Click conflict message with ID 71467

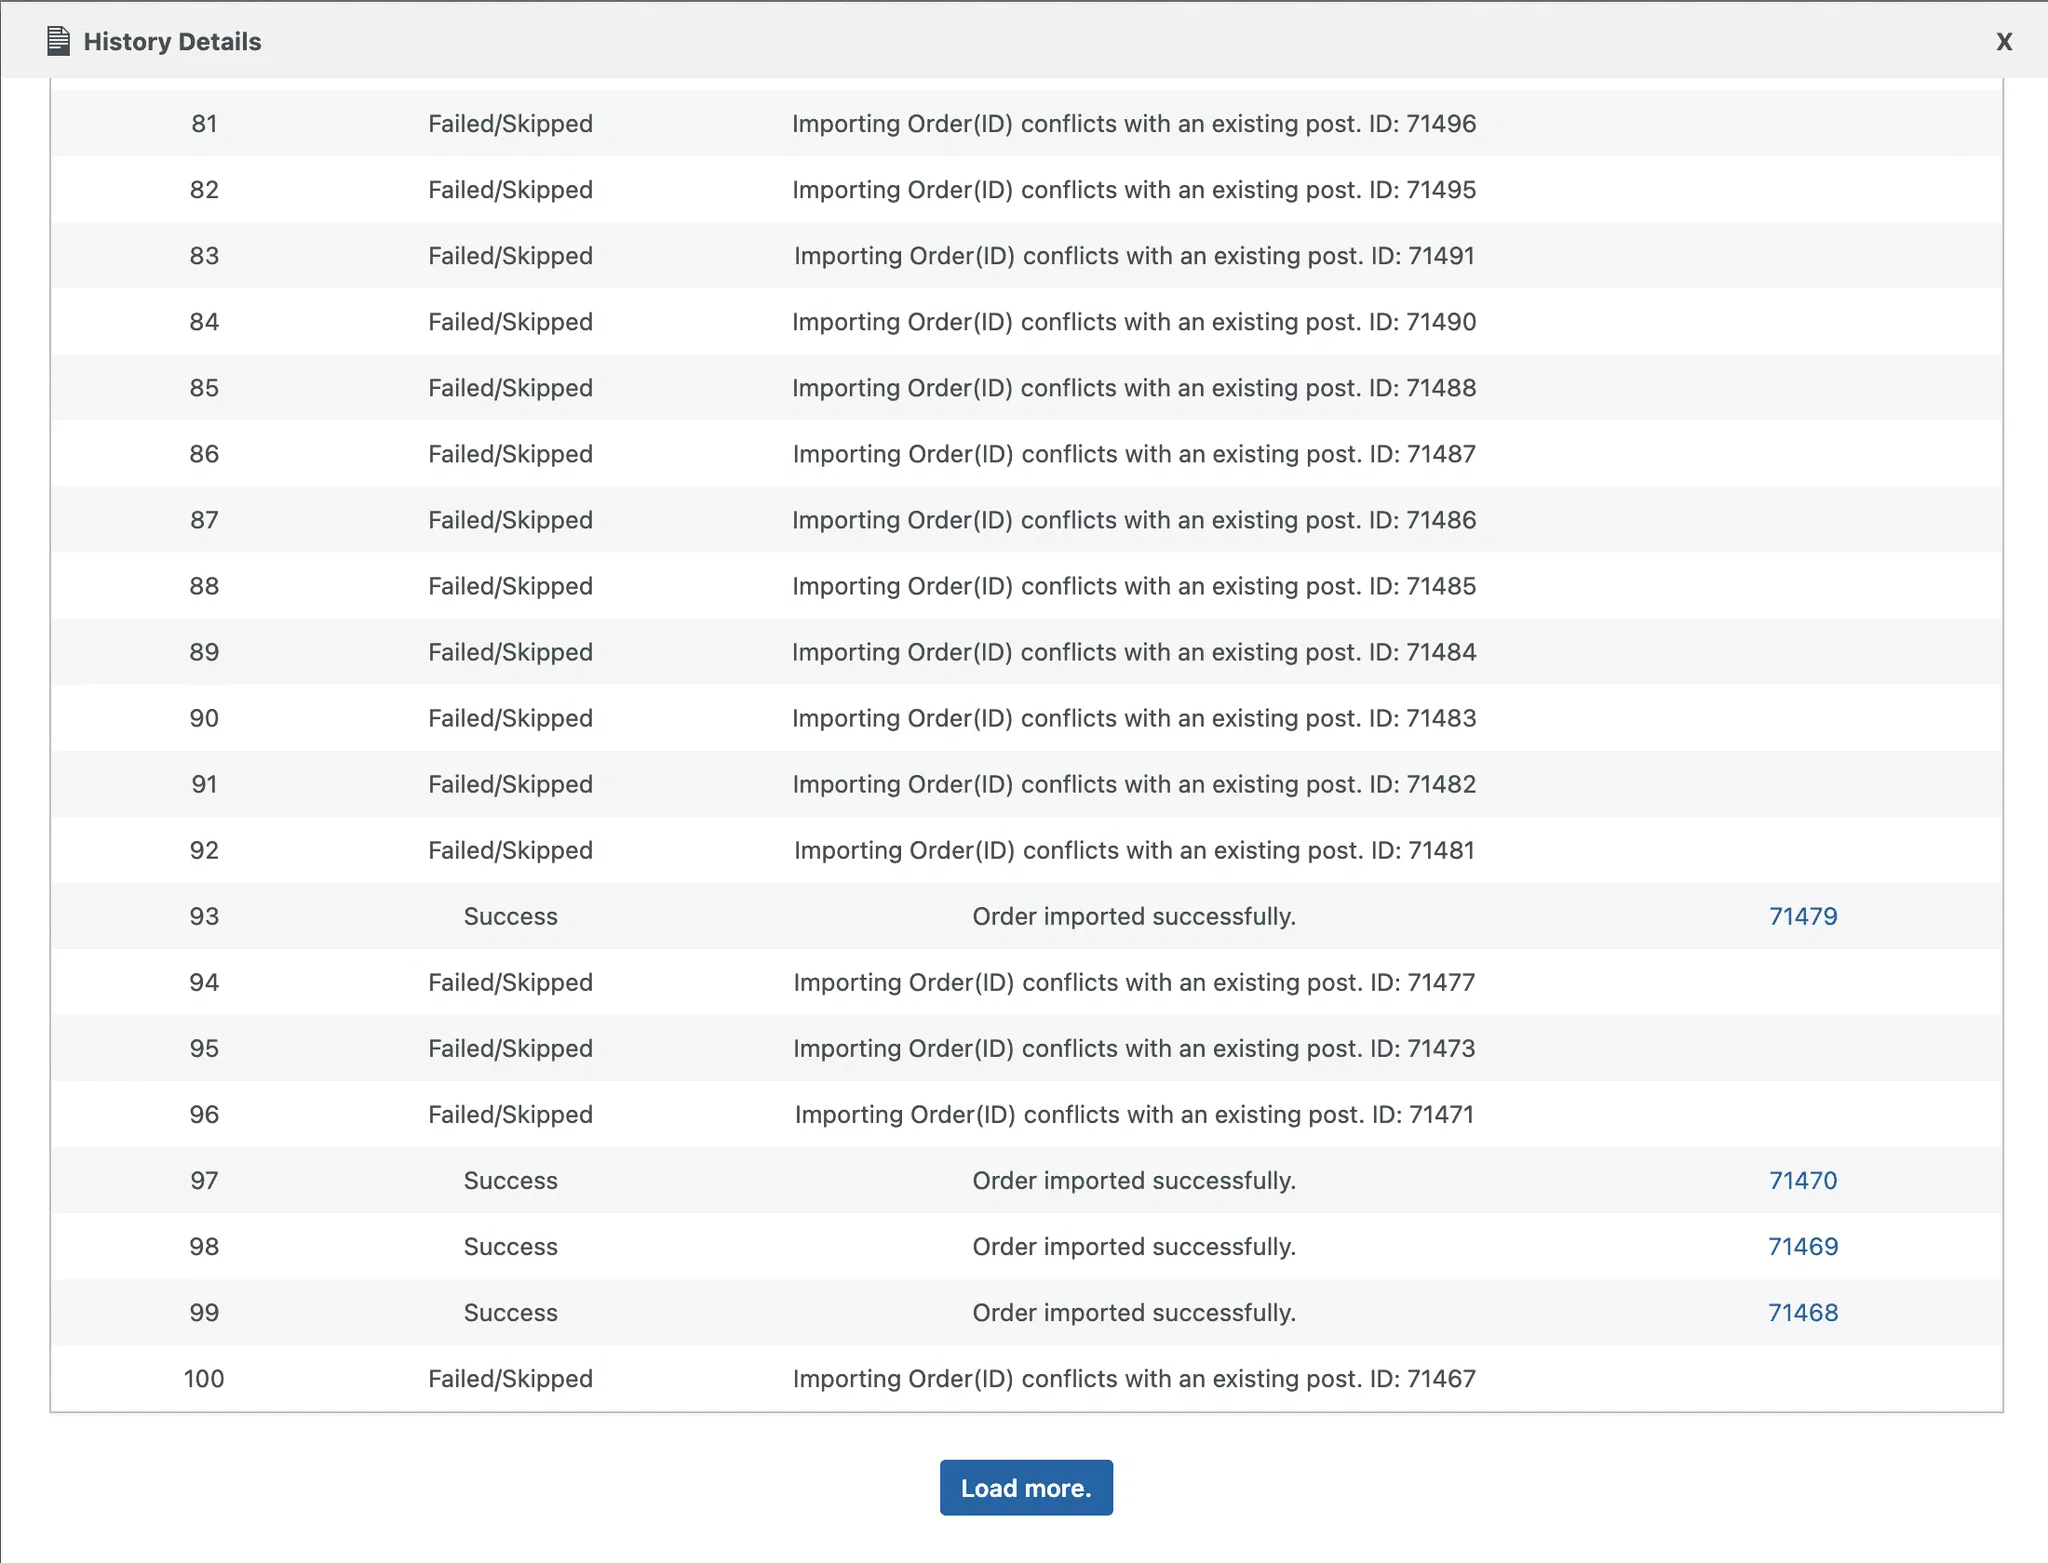click(x=1134, y=1378)
